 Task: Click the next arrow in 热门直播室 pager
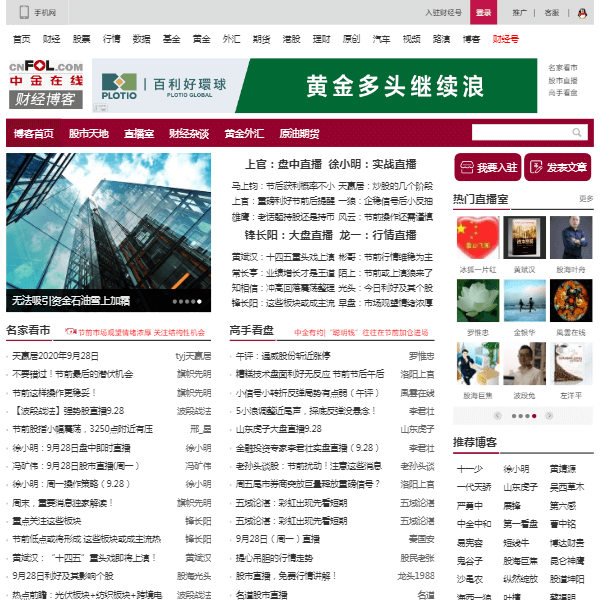click(x=549, y=416)
